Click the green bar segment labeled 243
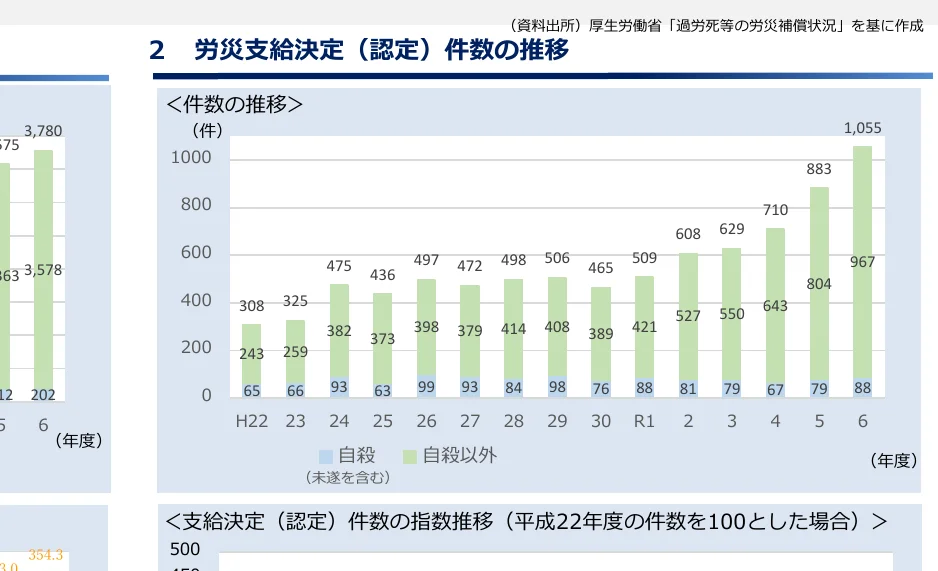 251,353
